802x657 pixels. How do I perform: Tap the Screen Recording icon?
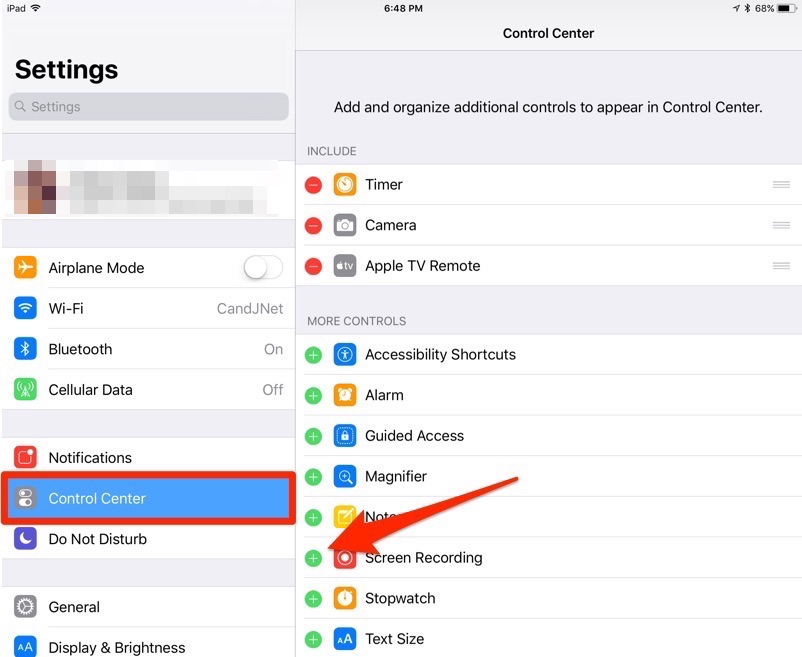tap(345, 558)
